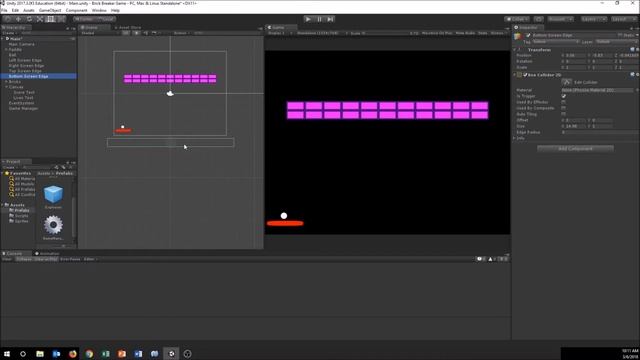Screen dimensions: 640x360
Task: Open the Tag dropdown in Inspector
Action: pos(556,42)
